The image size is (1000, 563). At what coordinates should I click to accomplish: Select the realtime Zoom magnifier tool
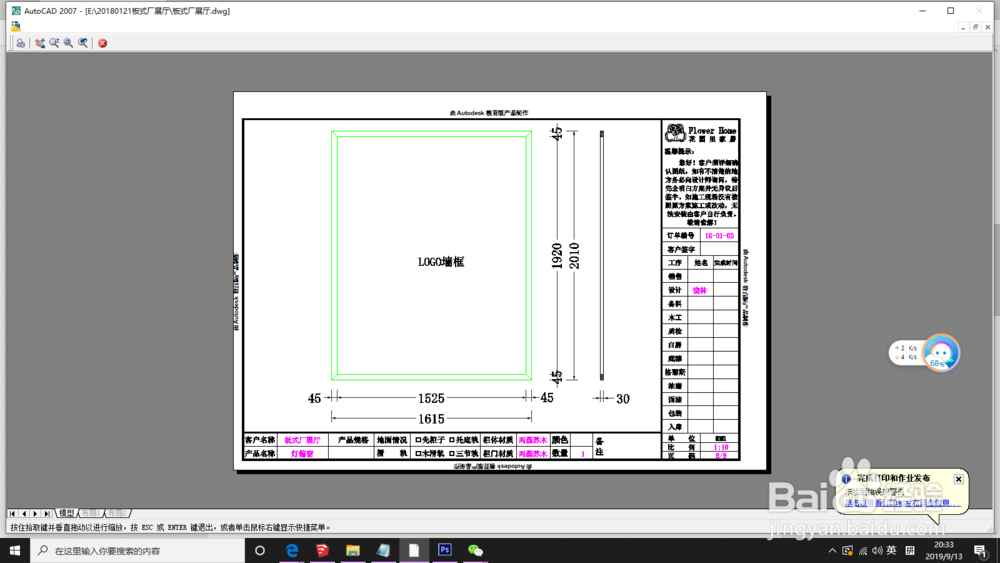tap(54, 43)
